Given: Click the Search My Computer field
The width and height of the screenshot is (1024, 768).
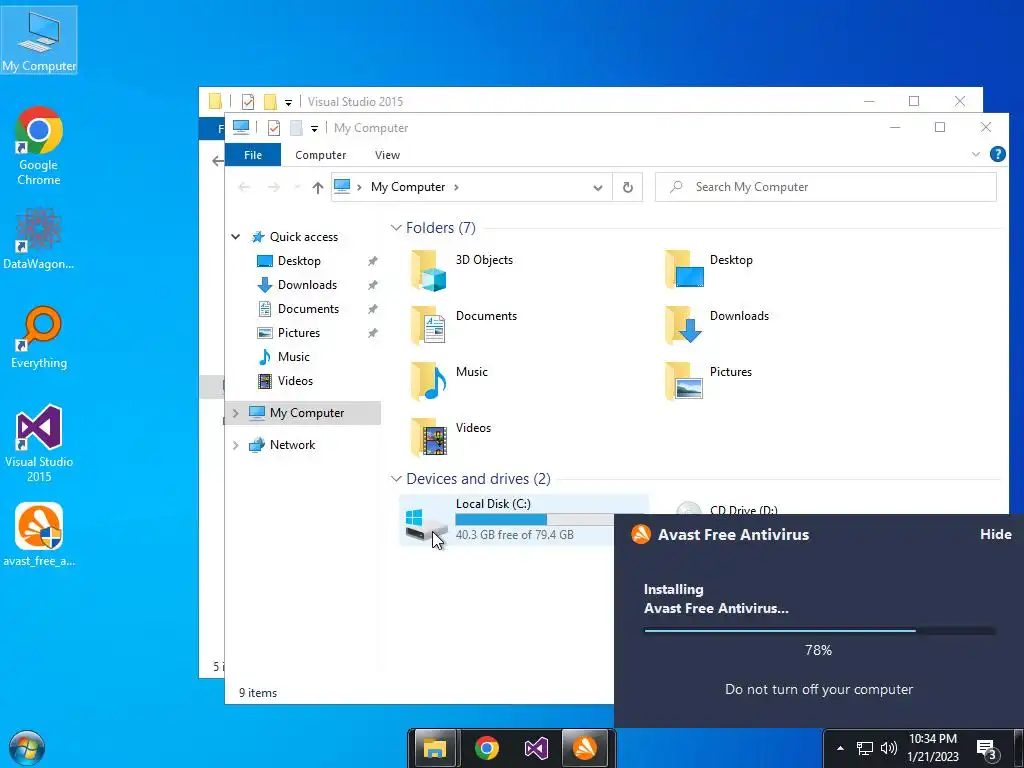Looking at the screenshot, I should click(826, 187).
